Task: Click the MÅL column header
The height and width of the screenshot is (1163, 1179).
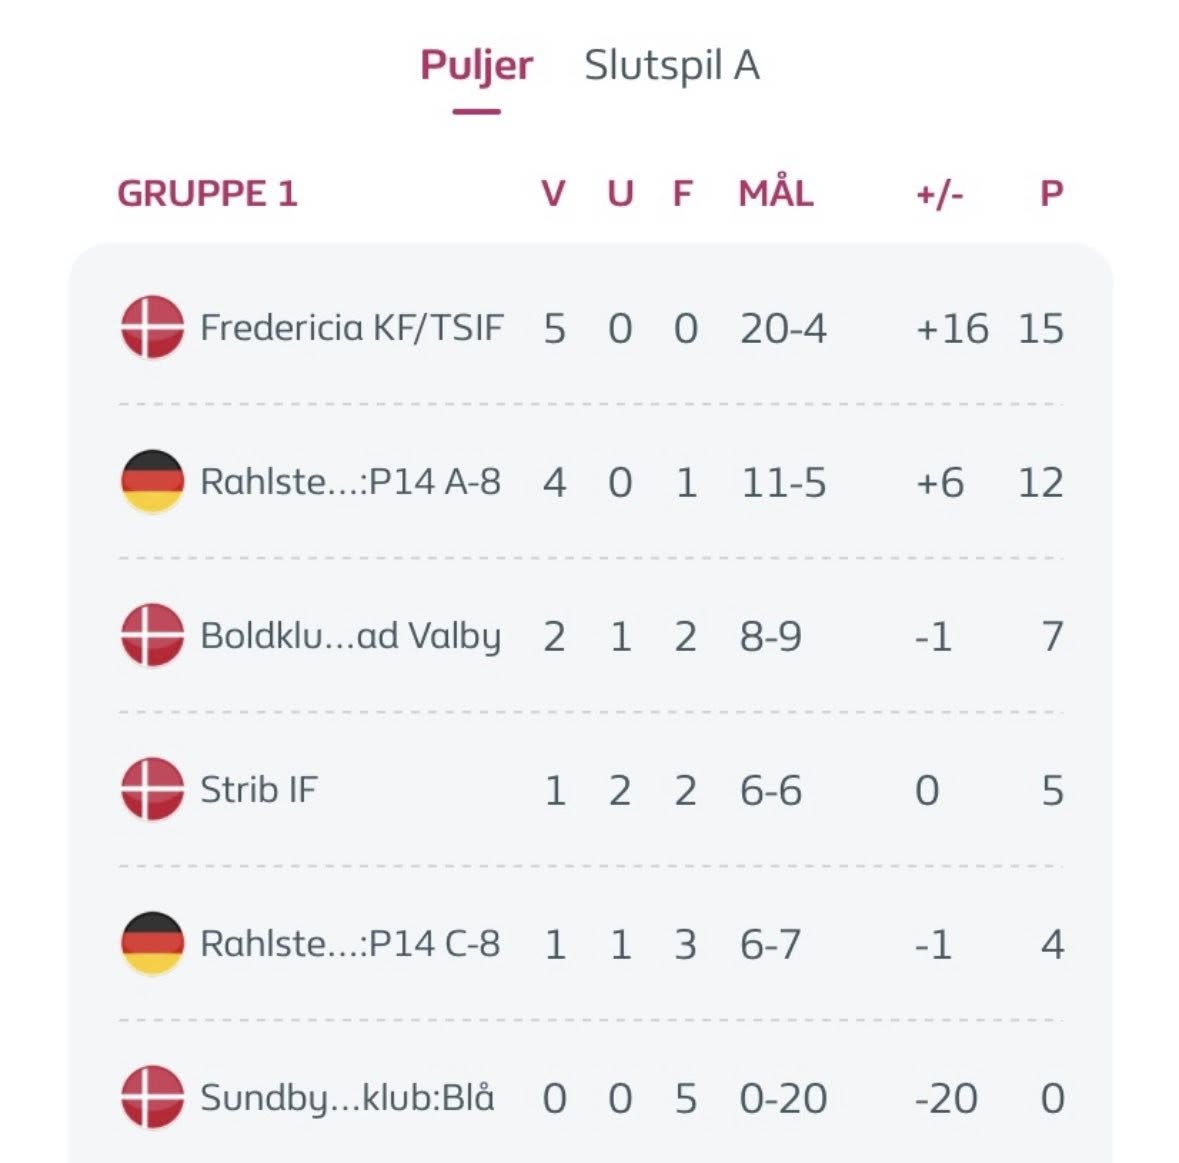Action: click(x=776, y=192)
